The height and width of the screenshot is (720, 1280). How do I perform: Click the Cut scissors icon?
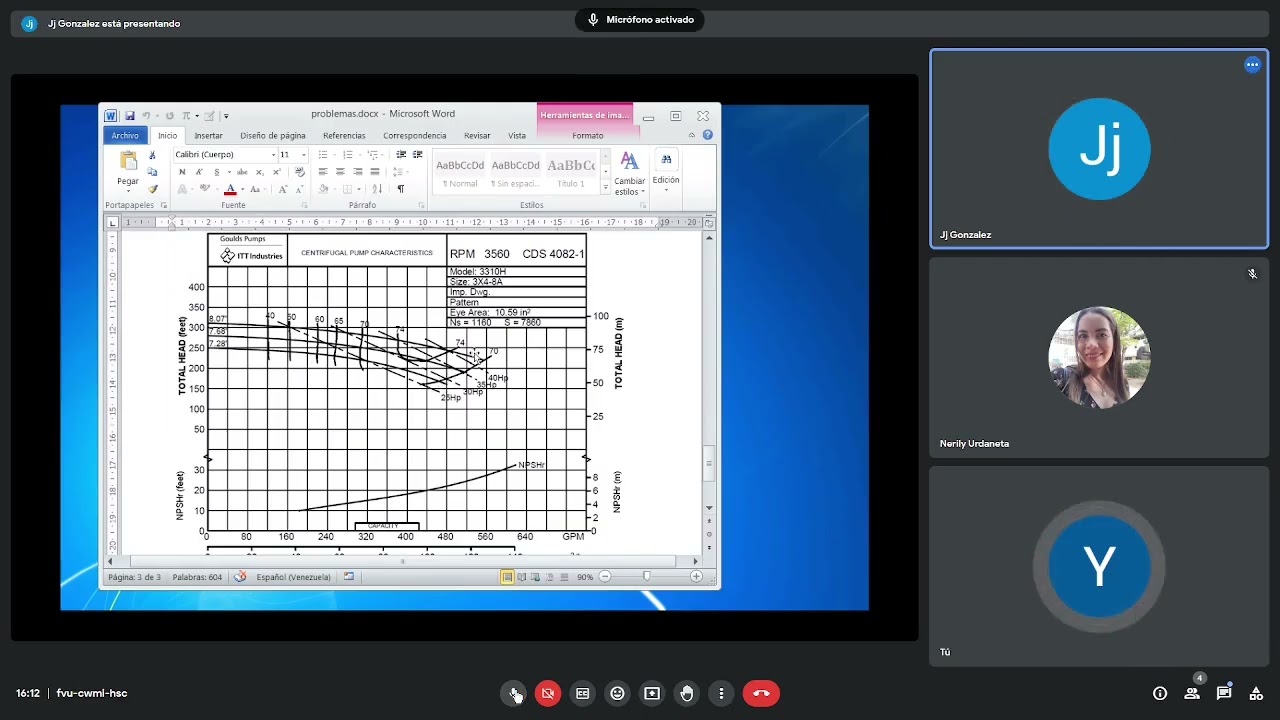152,155
